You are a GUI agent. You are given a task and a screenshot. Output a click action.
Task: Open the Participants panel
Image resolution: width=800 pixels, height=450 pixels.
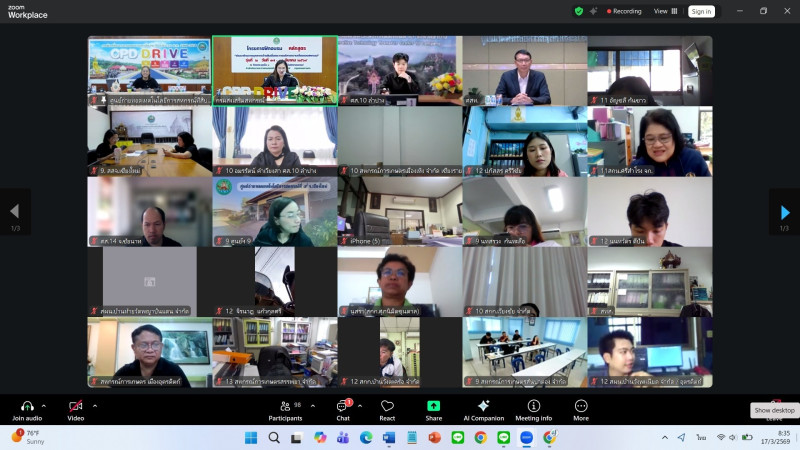284,406
